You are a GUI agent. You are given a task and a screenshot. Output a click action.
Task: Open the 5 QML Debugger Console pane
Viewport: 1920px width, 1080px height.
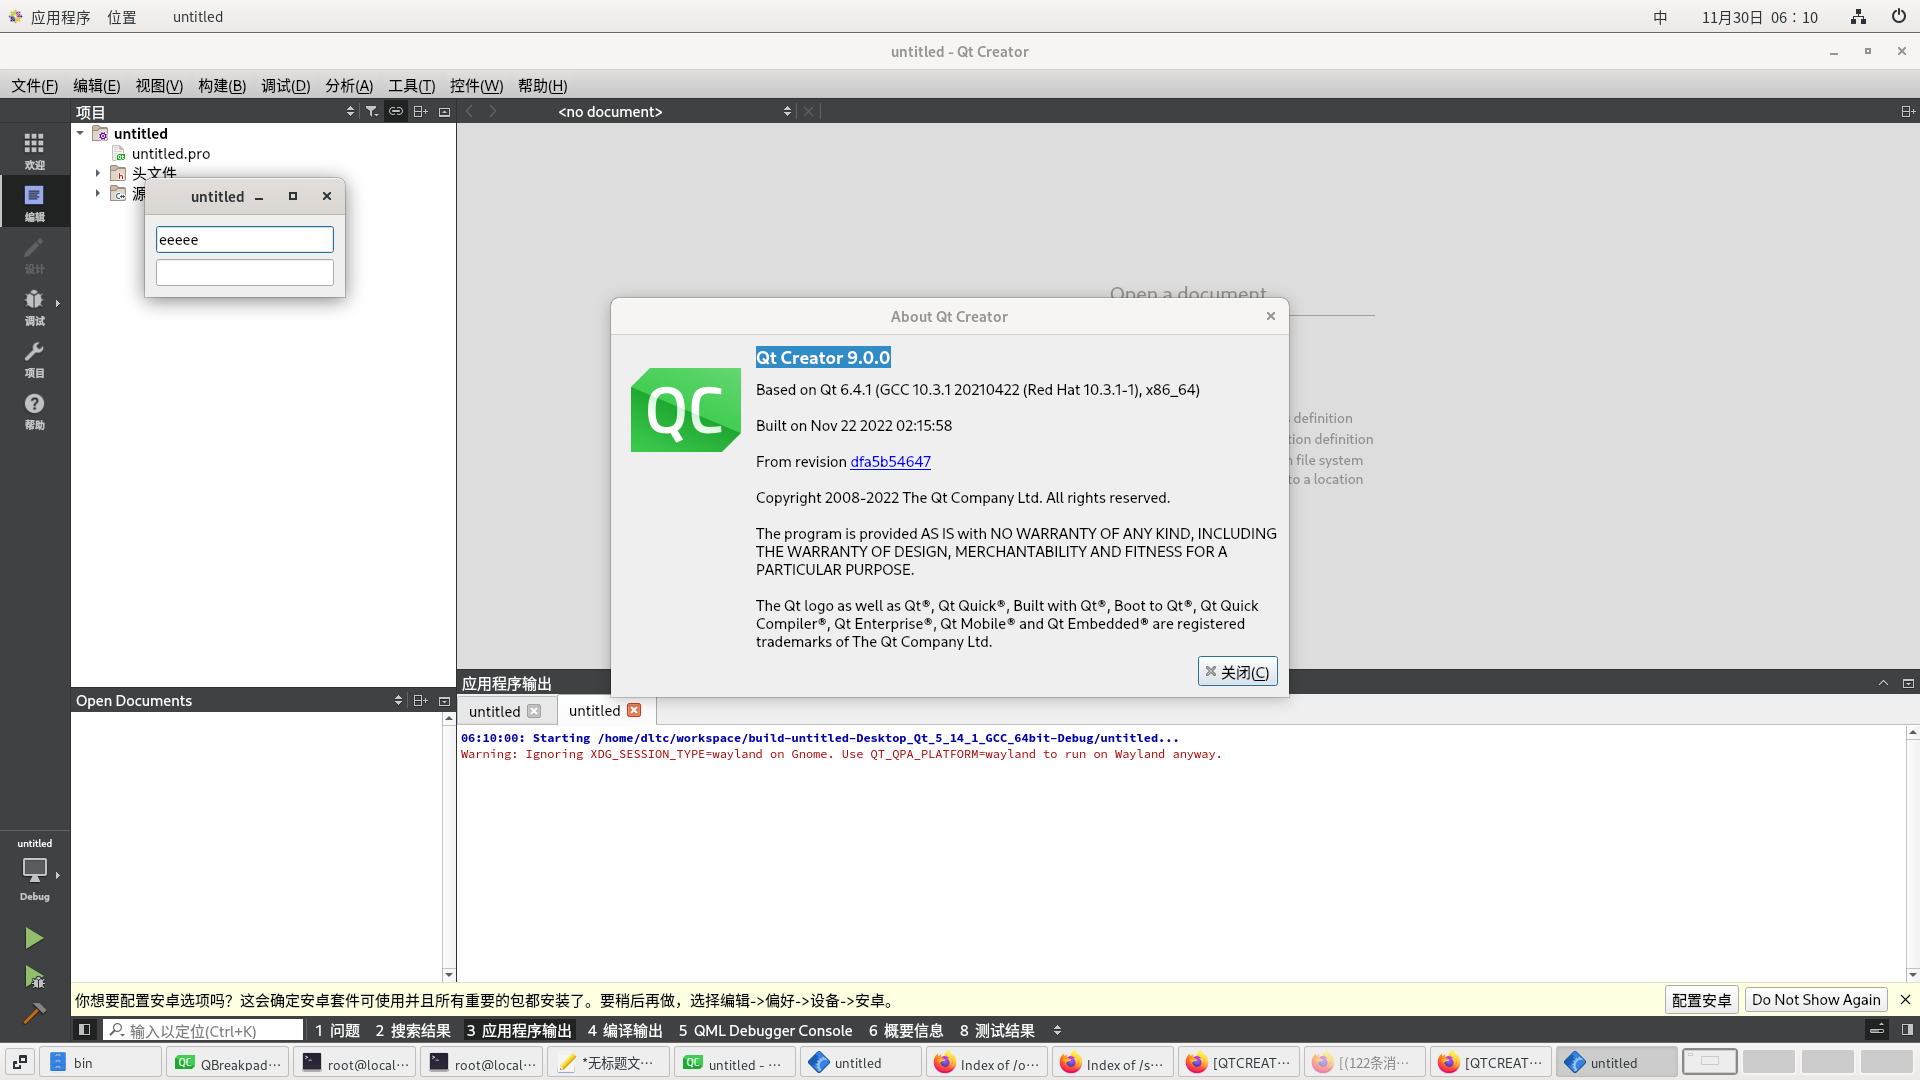coord(765,1030)
